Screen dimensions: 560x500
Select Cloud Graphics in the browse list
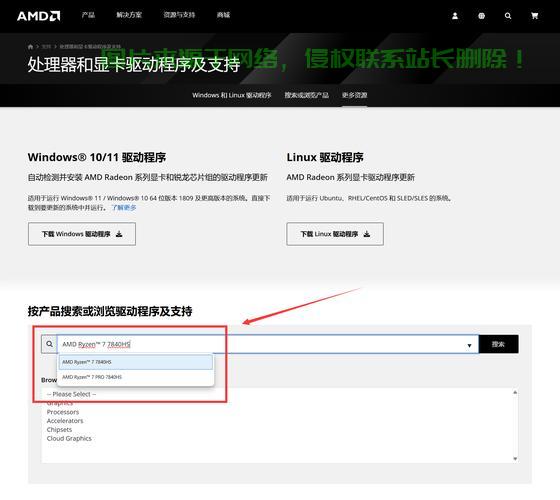tap(69, 439)
